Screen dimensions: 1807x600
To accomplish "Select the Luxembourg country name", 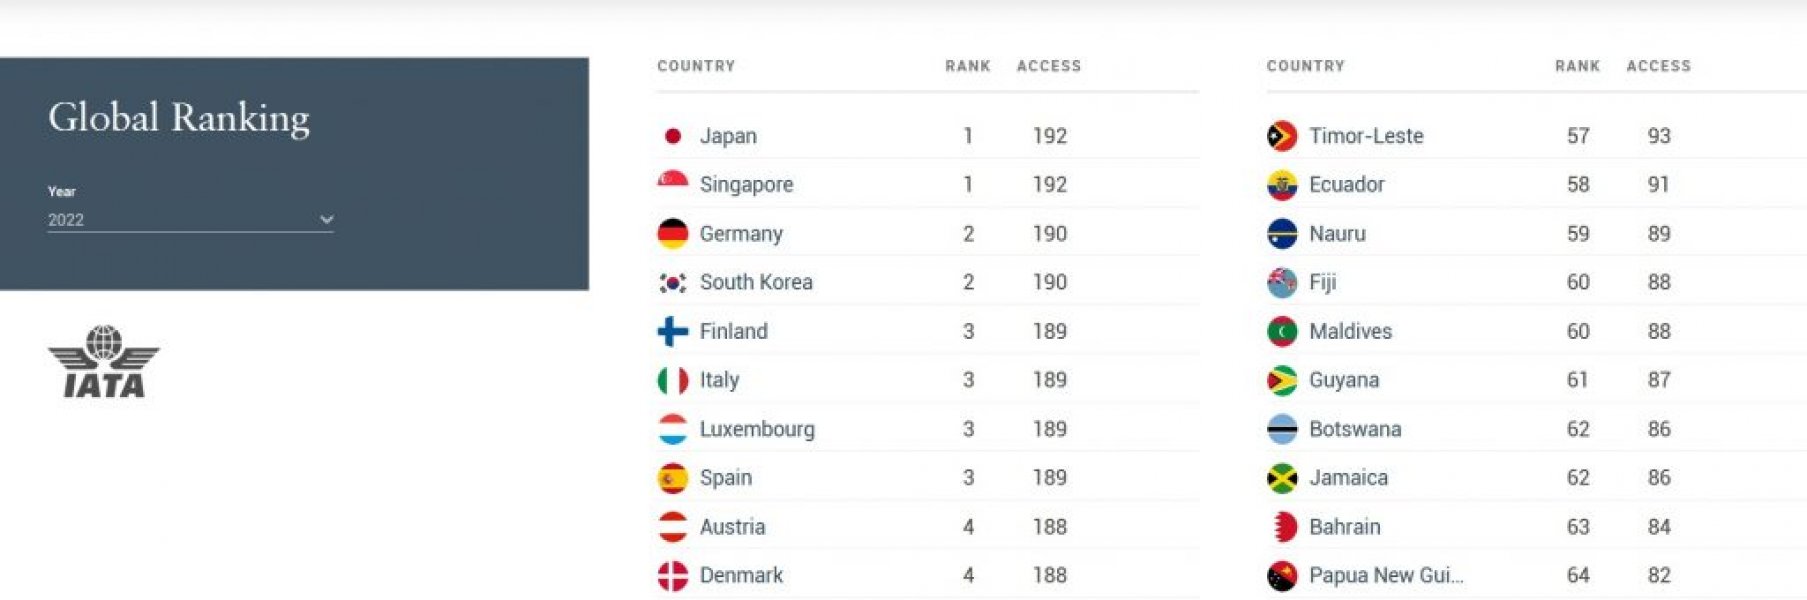I will [757, 429].
